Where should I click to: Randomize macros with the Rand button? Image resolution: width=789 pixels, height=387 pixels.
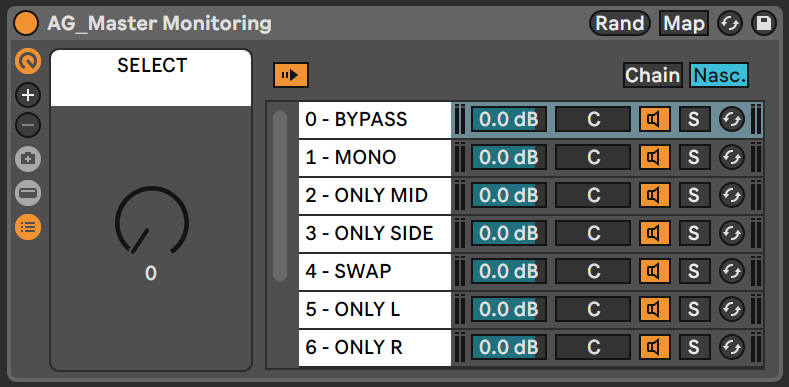click(619, 23)
